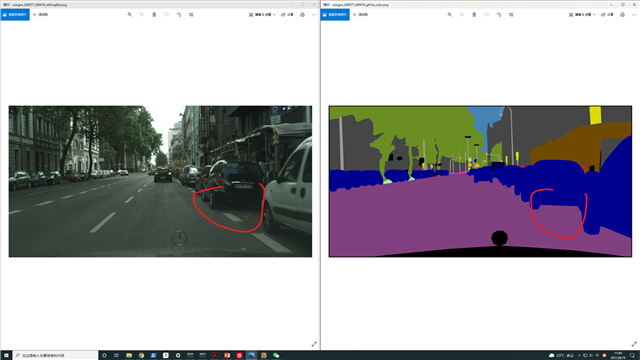This screenshot has width=640, height=360.
Task: Click 'Add to' button in left Photos window
Action: 40,15
